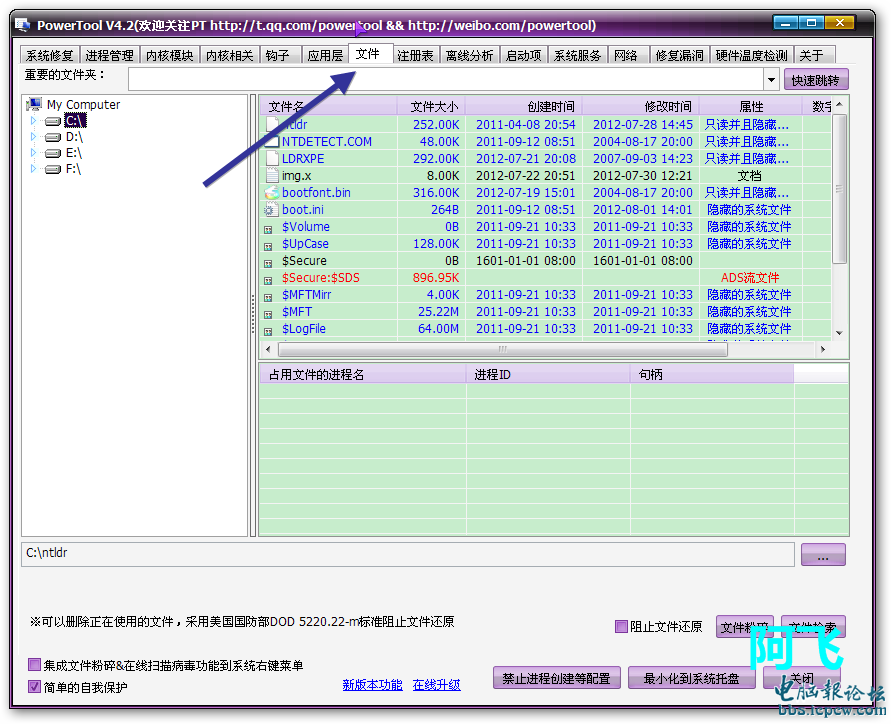
Task: Click the $Secure system file icon
Action: (x=268, y=264)
